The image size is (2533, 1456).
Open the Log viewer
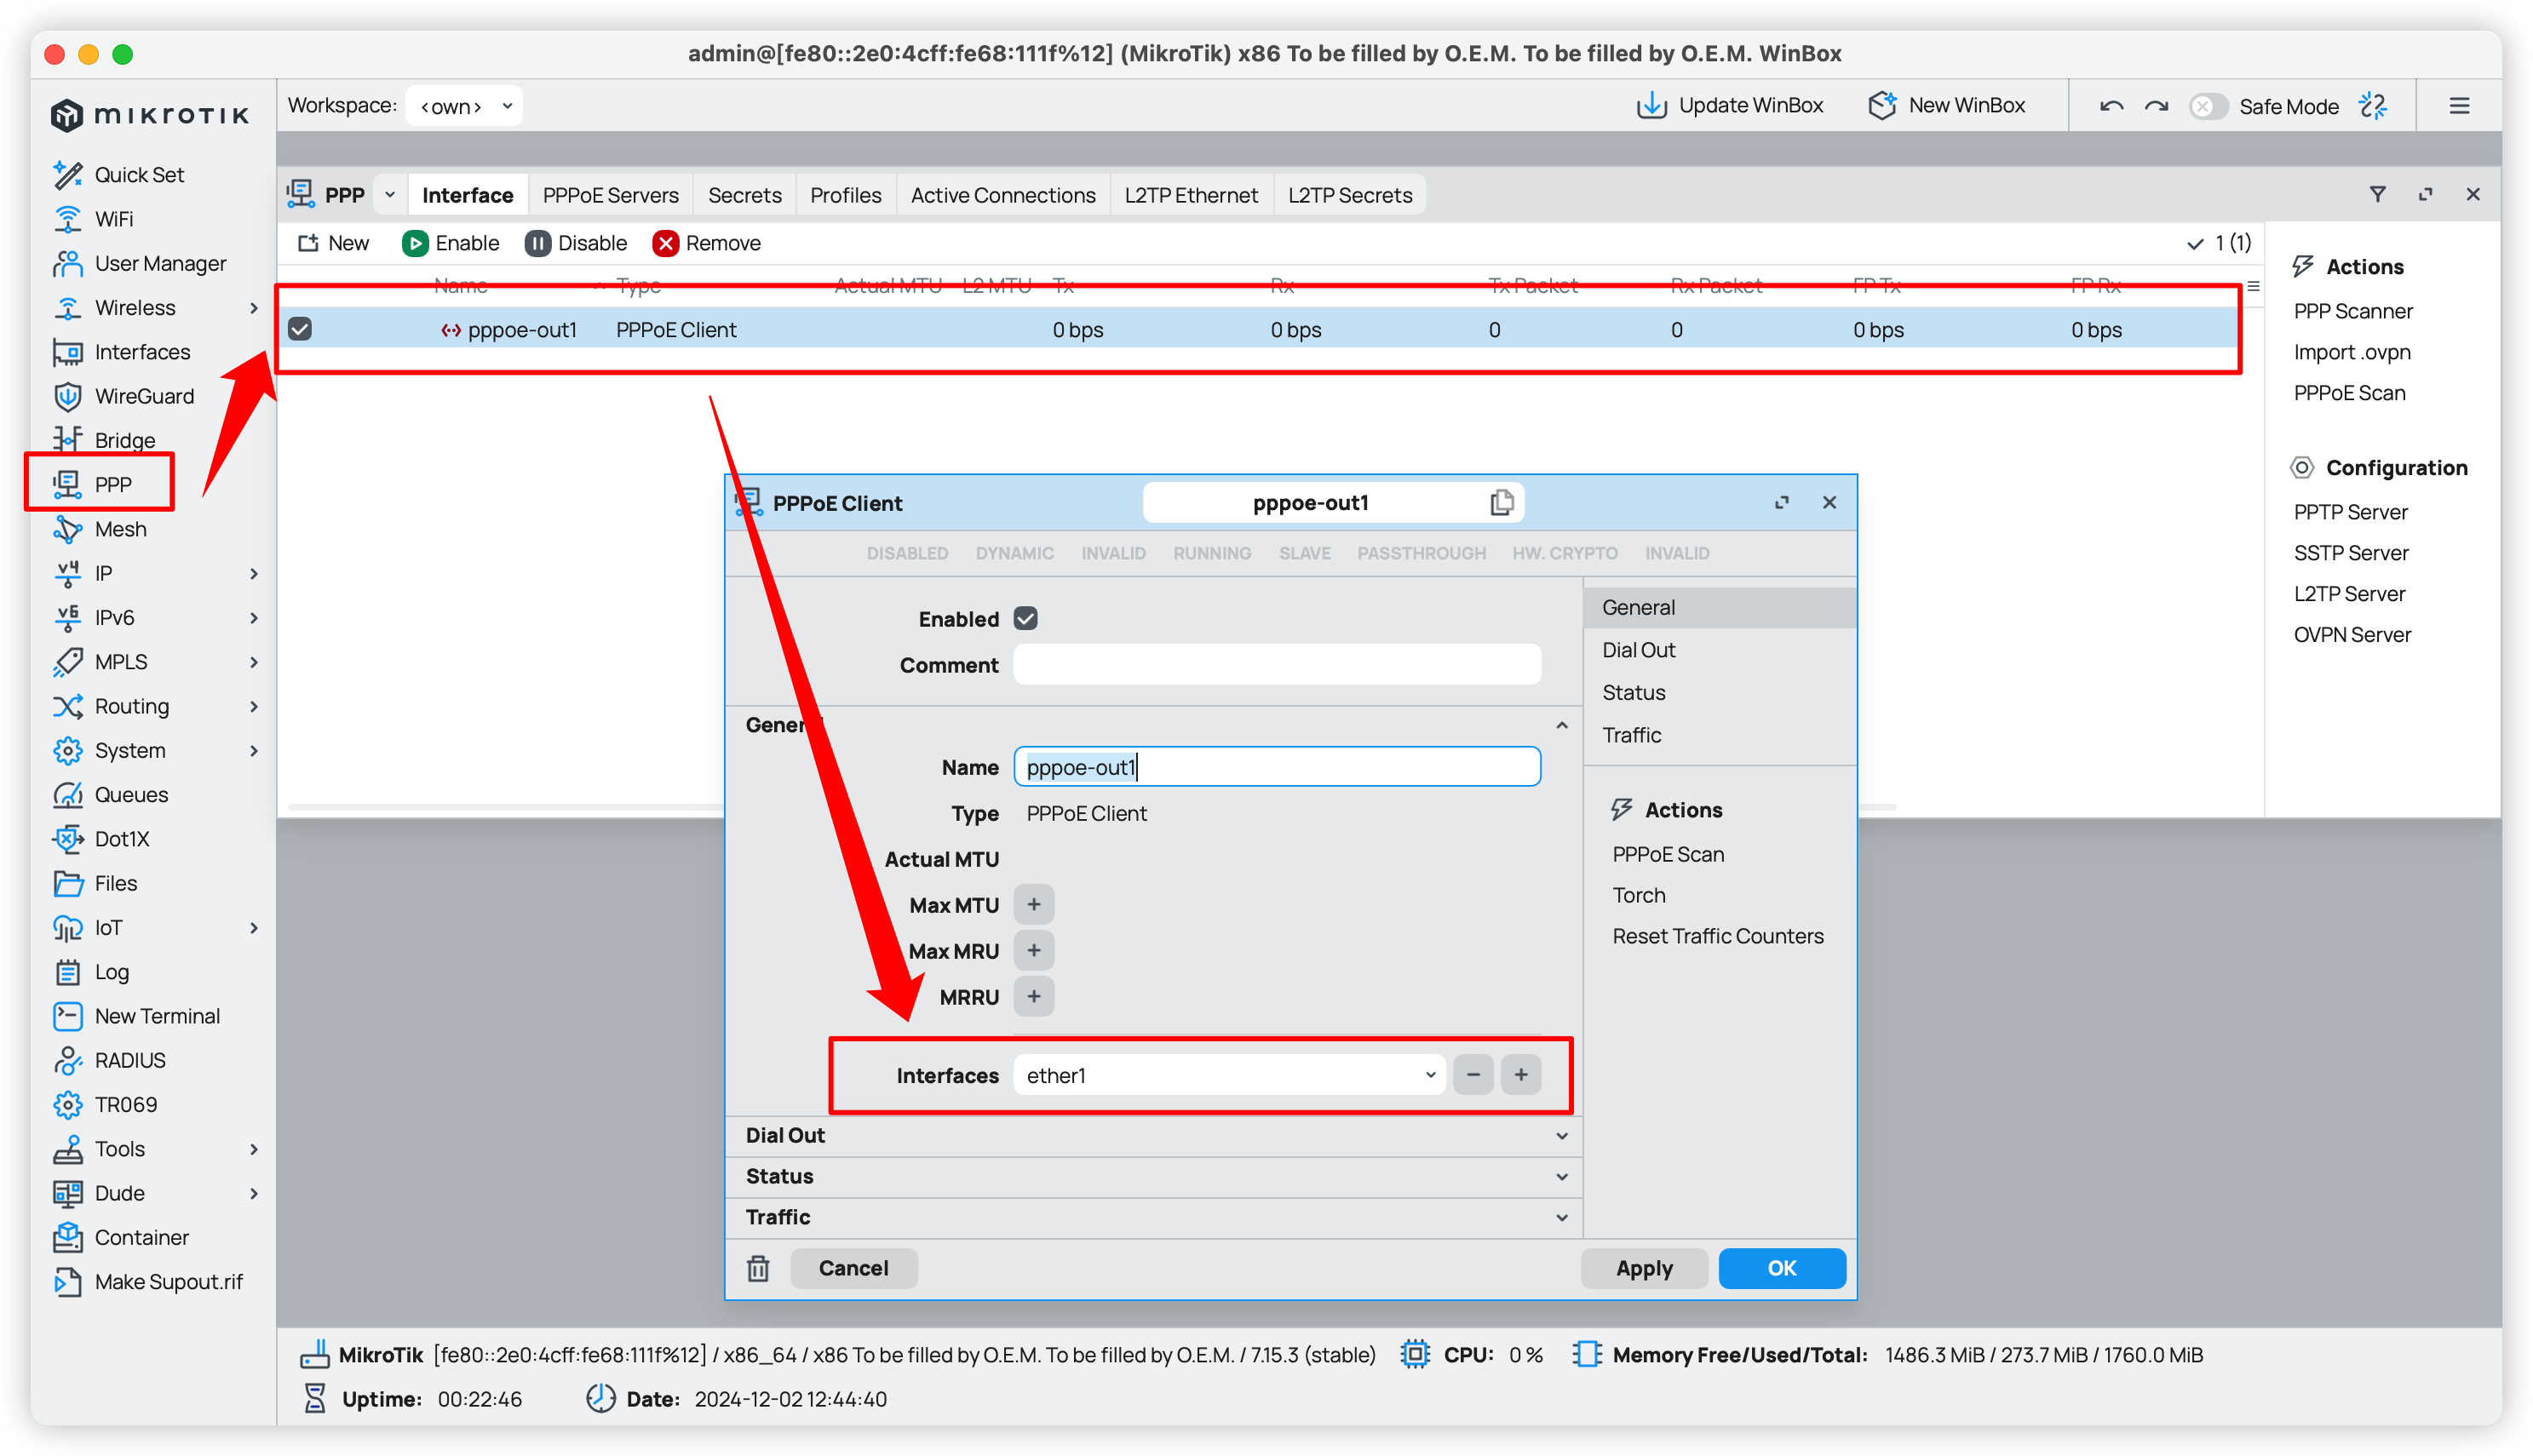pyautogui.click(x=111, y=972)
